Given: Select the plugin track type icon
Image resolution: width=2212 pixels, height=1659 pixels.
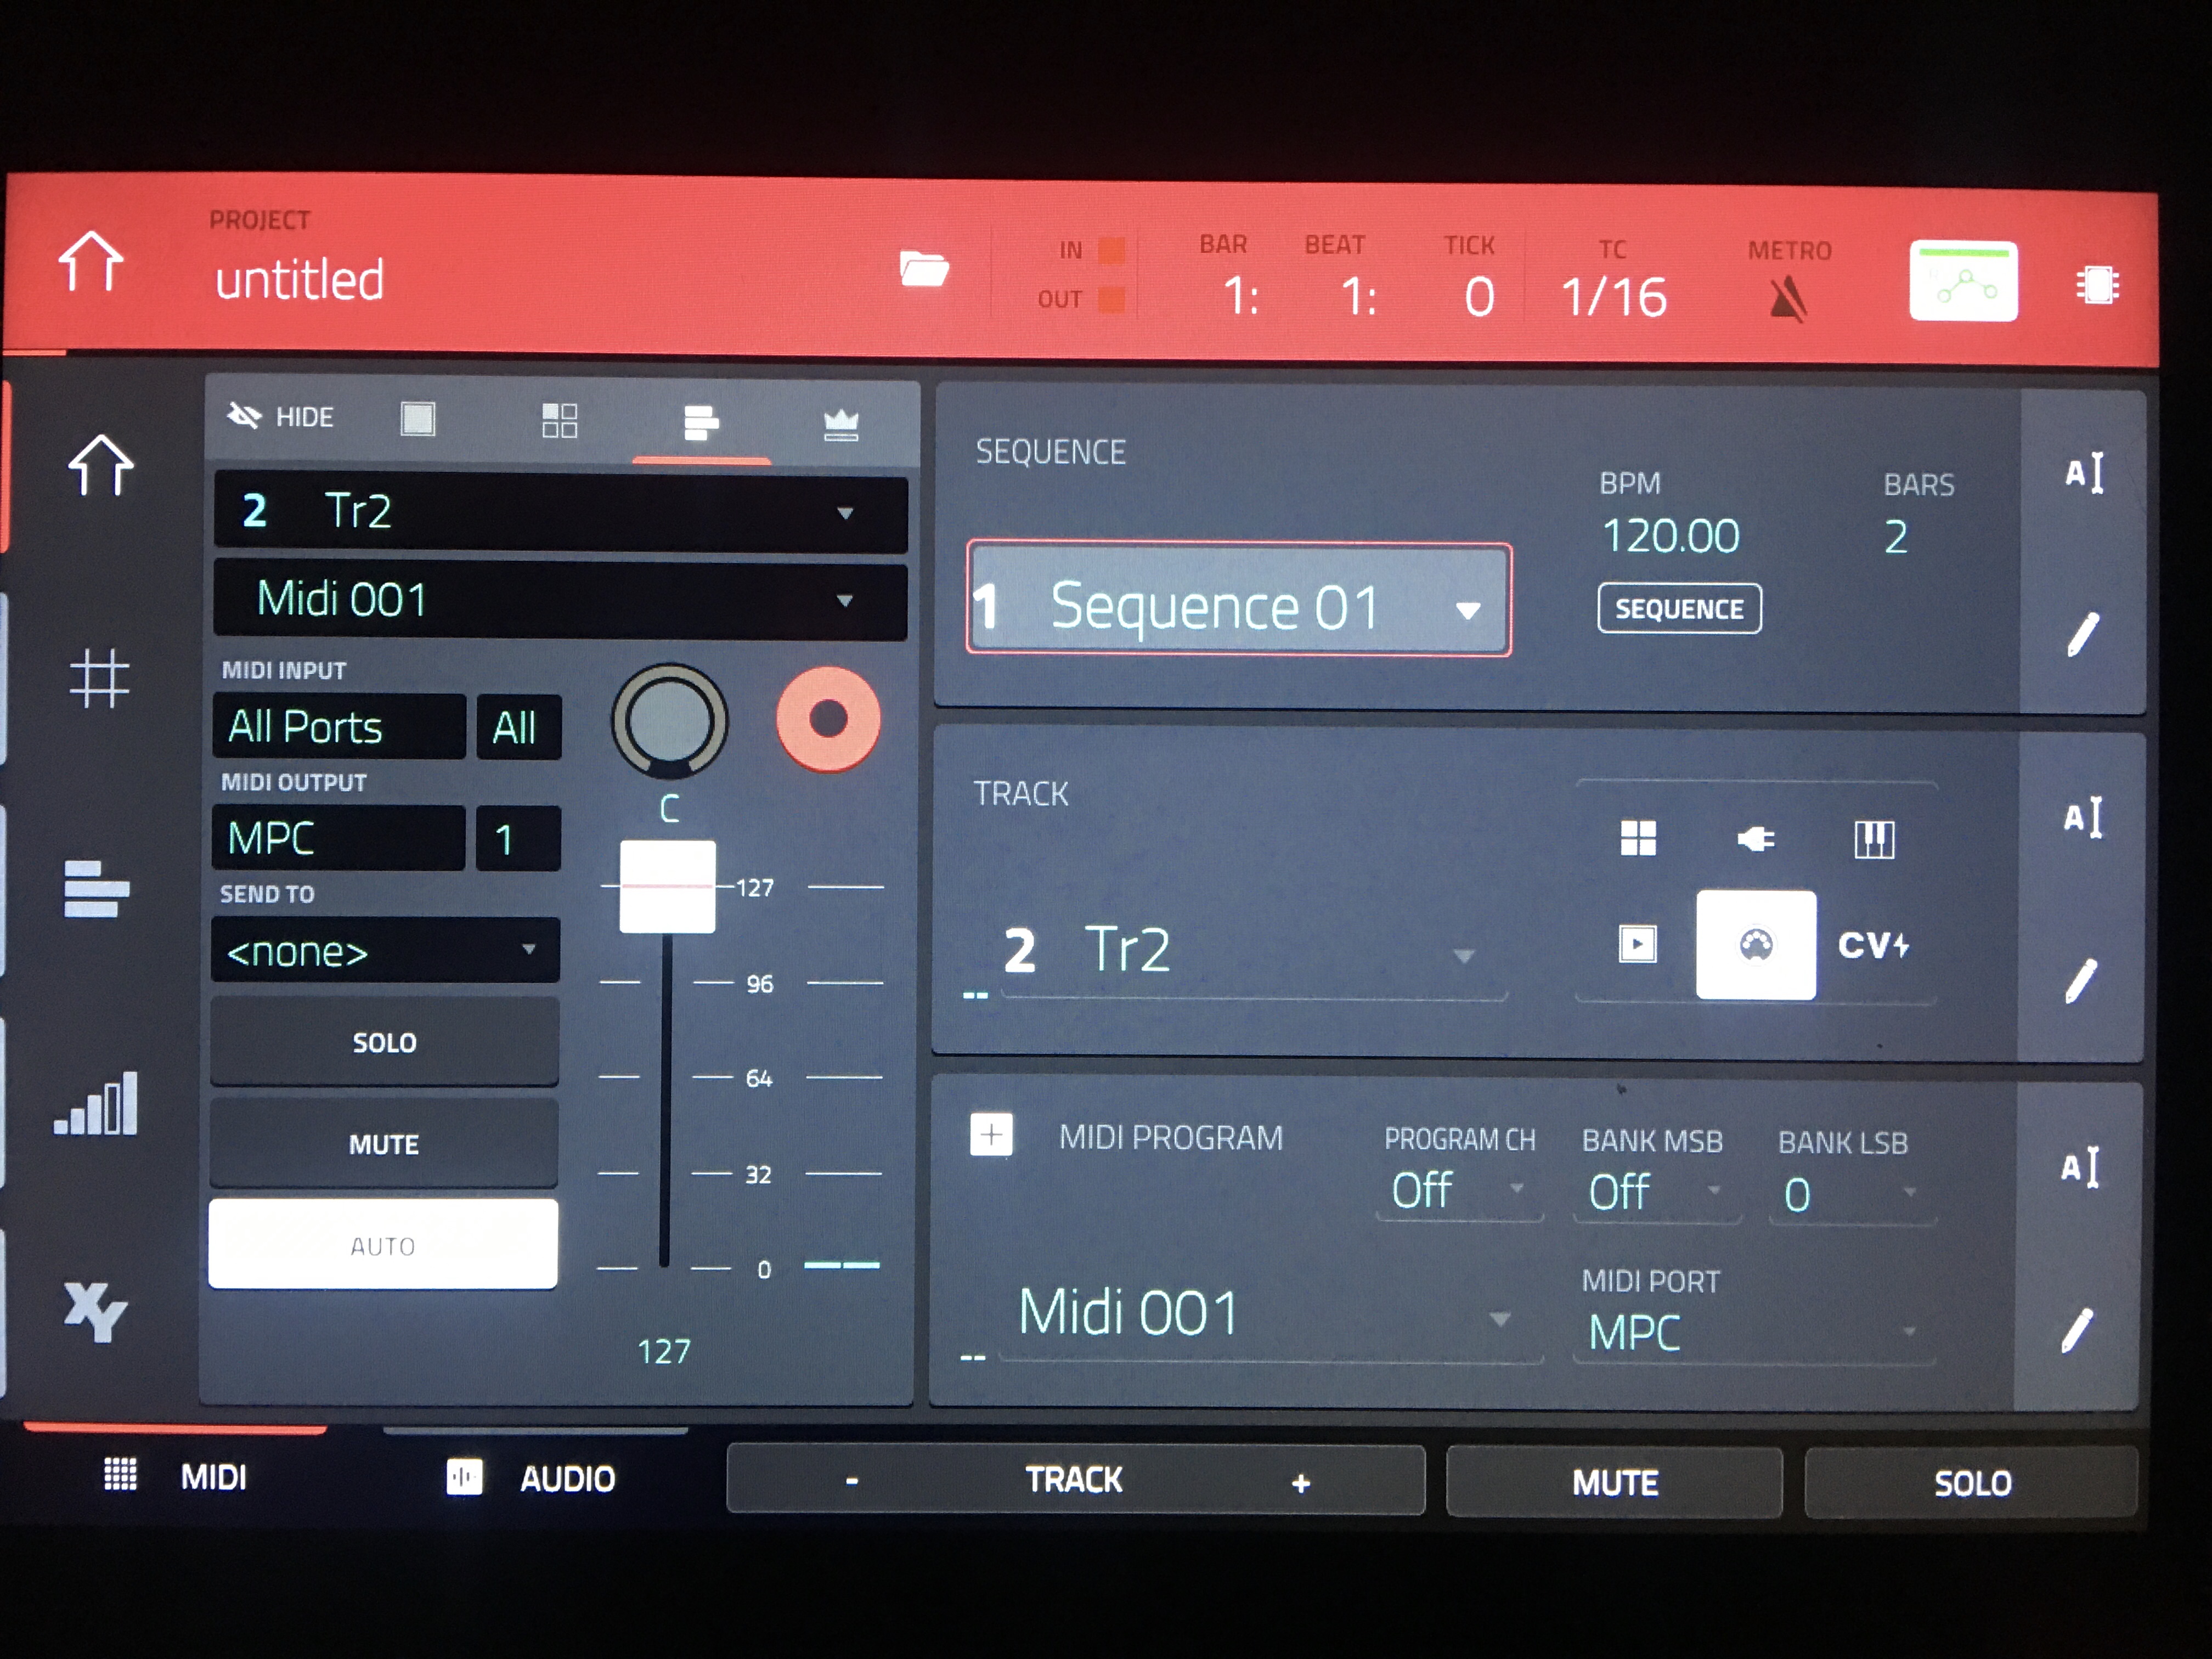Looking at the screenshot, I should [1756, 838].
